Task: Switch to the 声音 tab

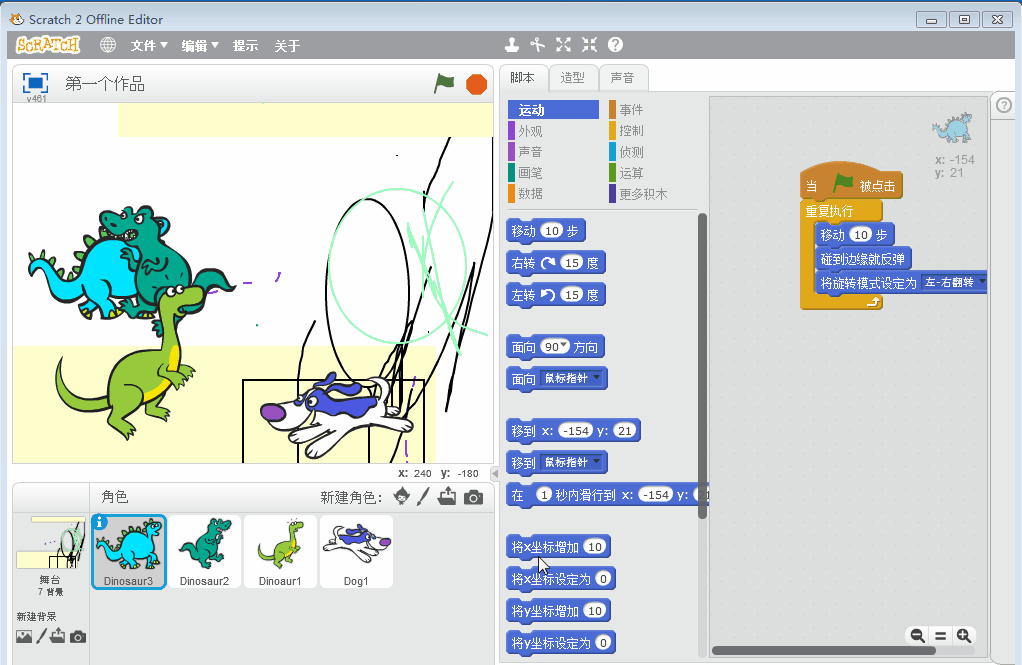Action: coord(622,78)
